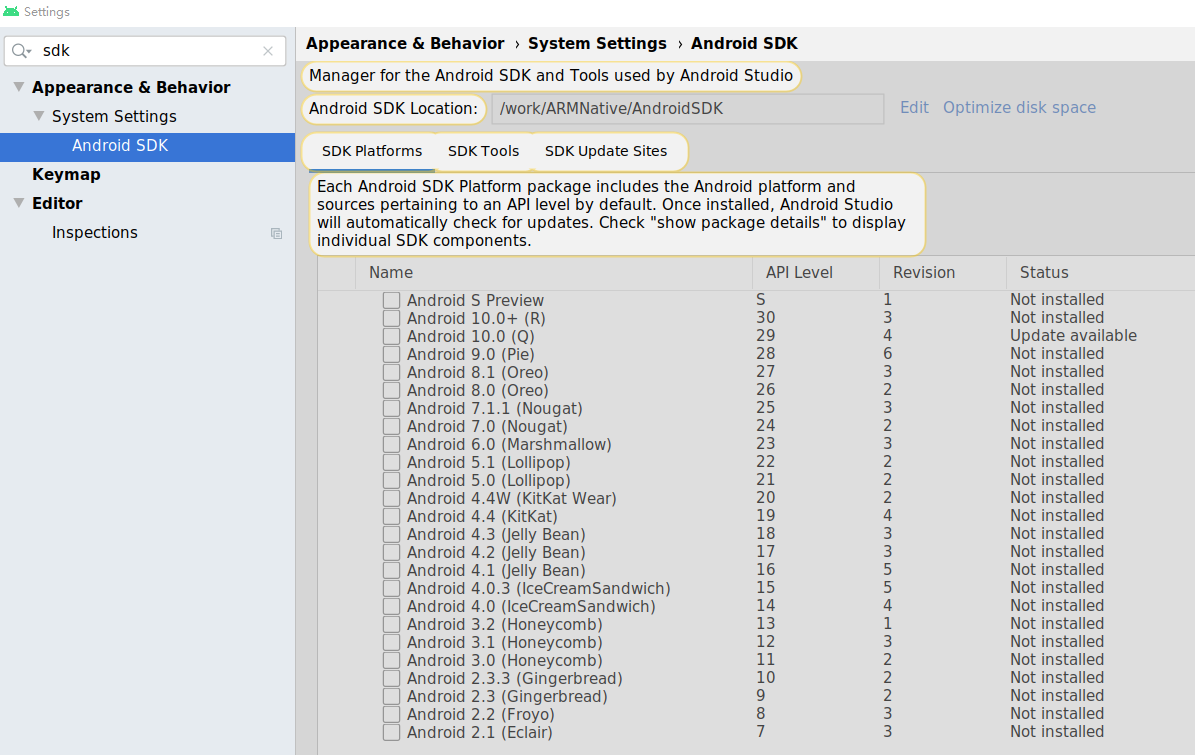Check the Android 7.0 (Nougat) checkbox
Screen dimensions: 1195x755
391,427
